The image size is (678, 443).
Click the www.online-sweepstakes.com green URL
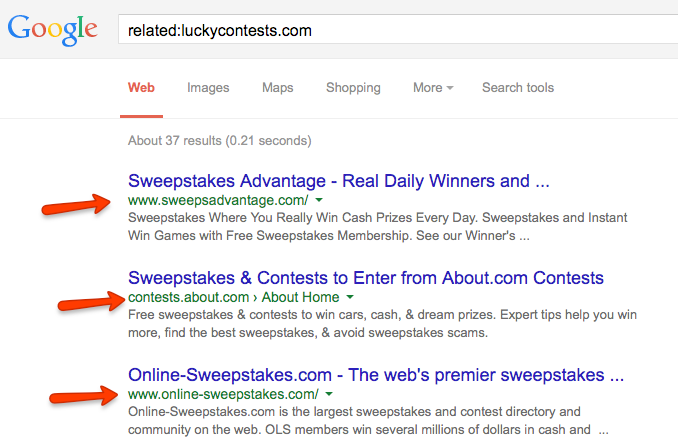pyautogui.click(x=223, y=394)
